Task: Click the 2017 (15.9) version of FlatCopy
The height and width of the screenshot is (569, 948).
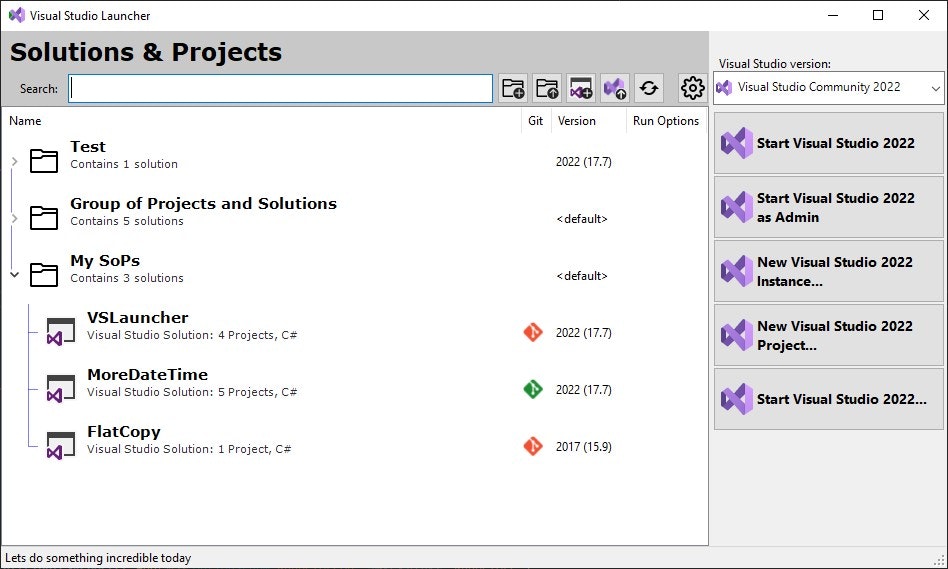Action: (x=583, y=447)
